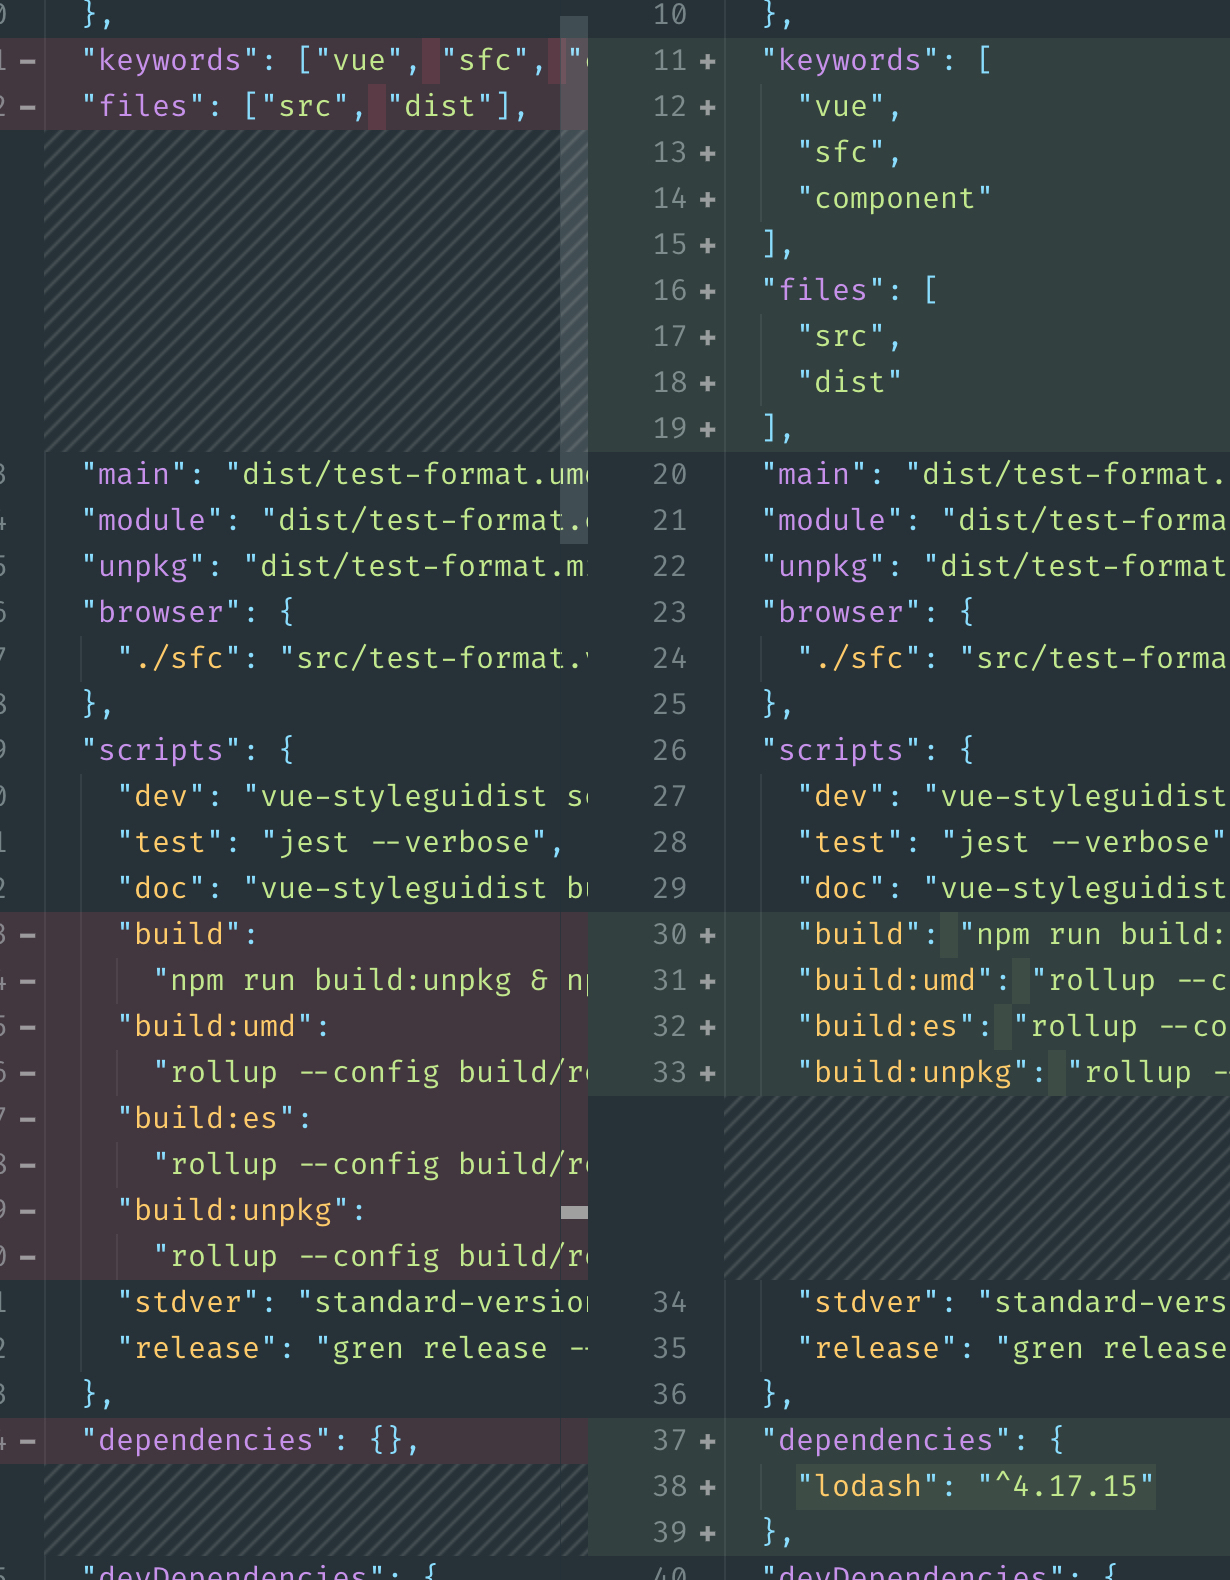This screenshot has height=1580, width=1230.
Task: Click the highlighted "lodash" key on line 38
Action: (868, 1486)
